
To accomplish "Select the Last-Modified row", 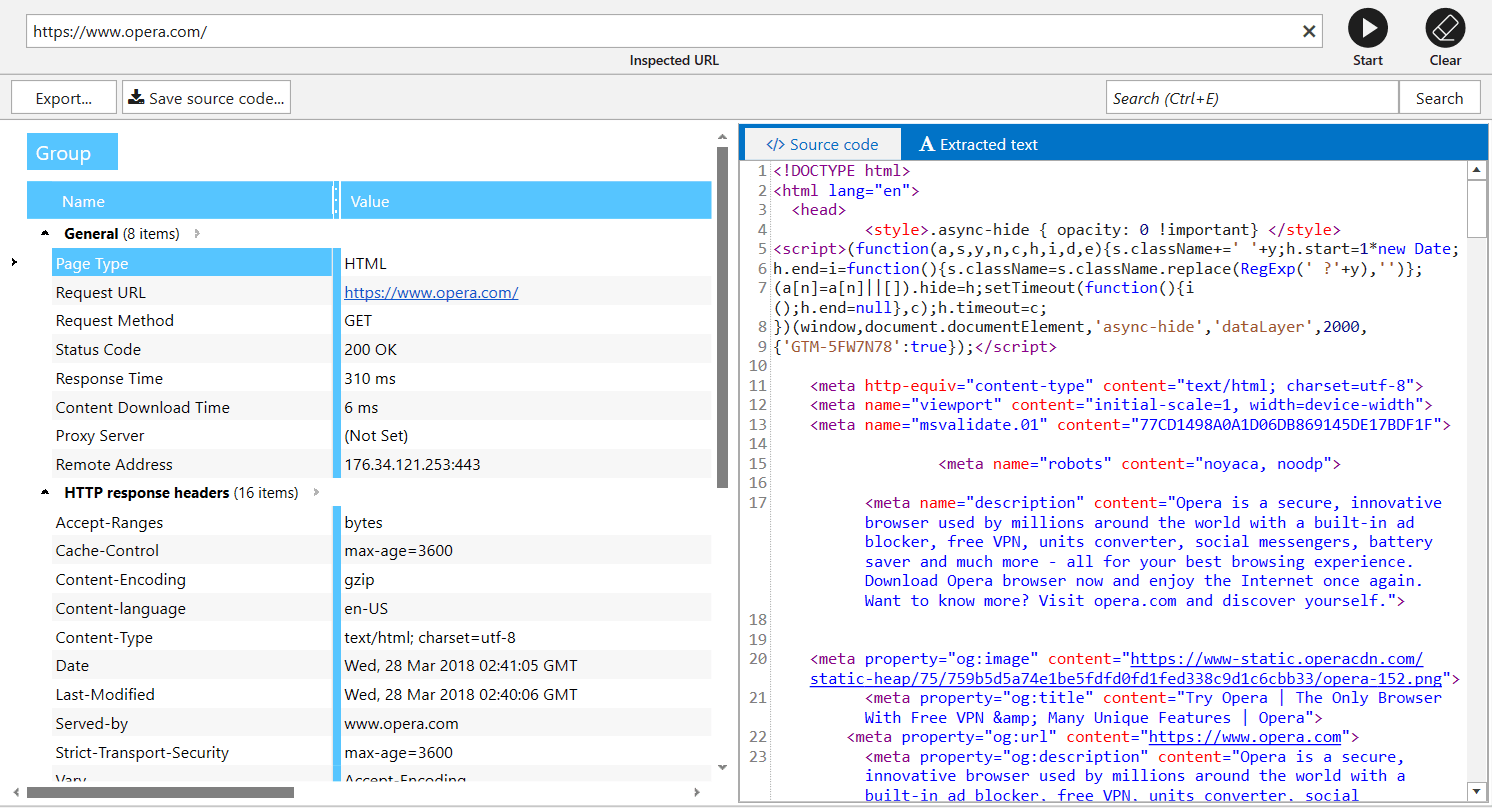I will point(382,695).
